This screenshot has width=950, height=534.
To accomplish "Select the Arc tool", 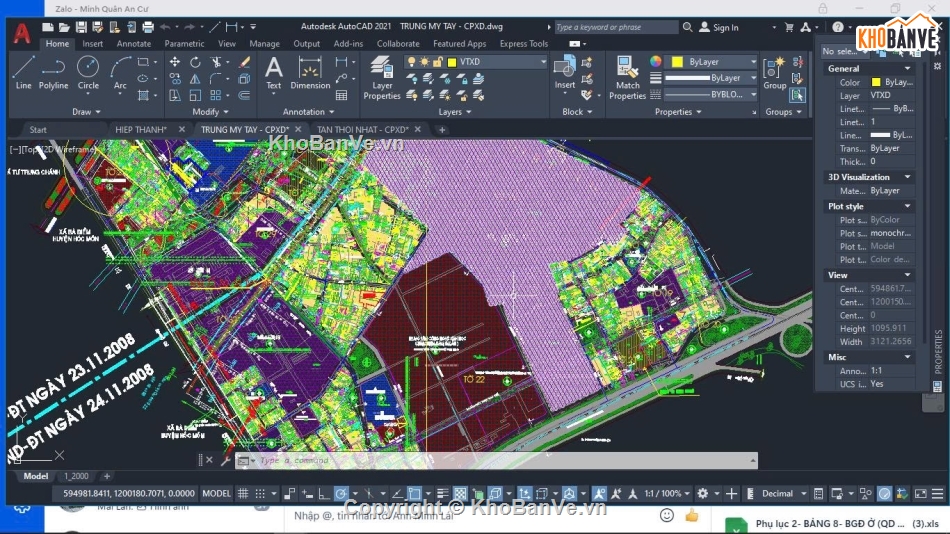I will point(120,73).
